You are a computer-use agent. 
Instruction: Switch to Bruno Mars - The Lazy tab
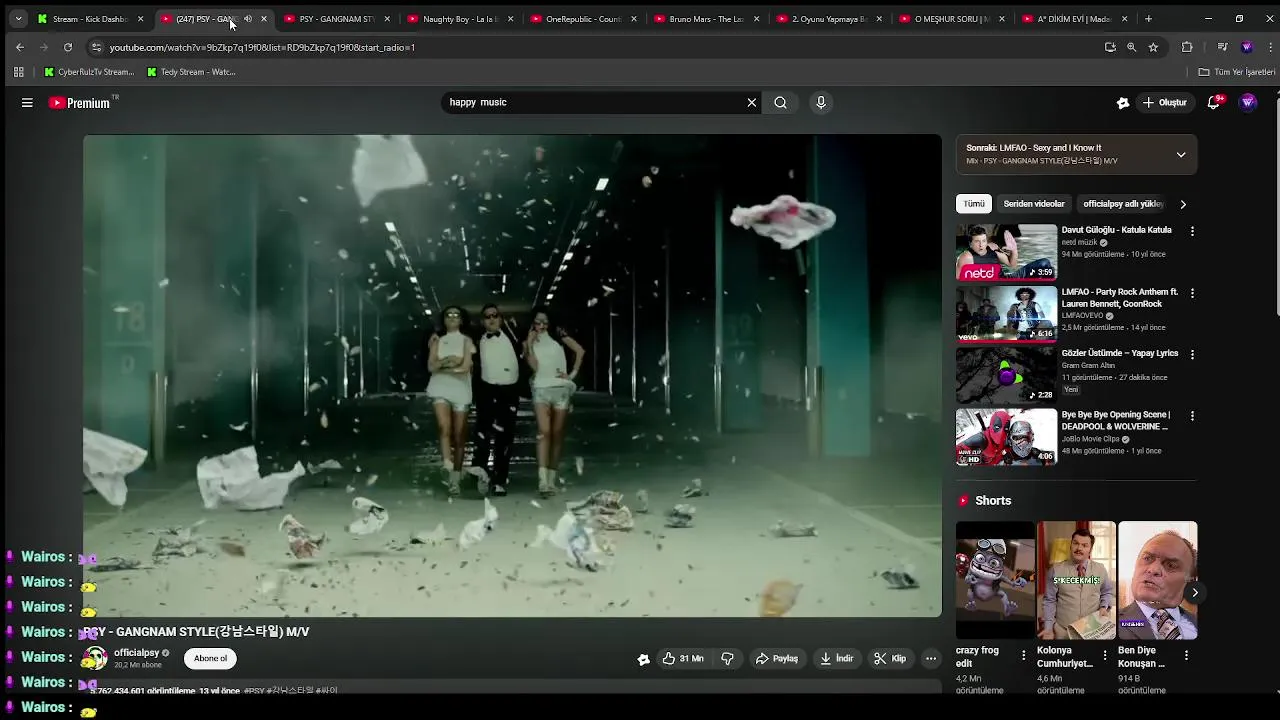704,19
